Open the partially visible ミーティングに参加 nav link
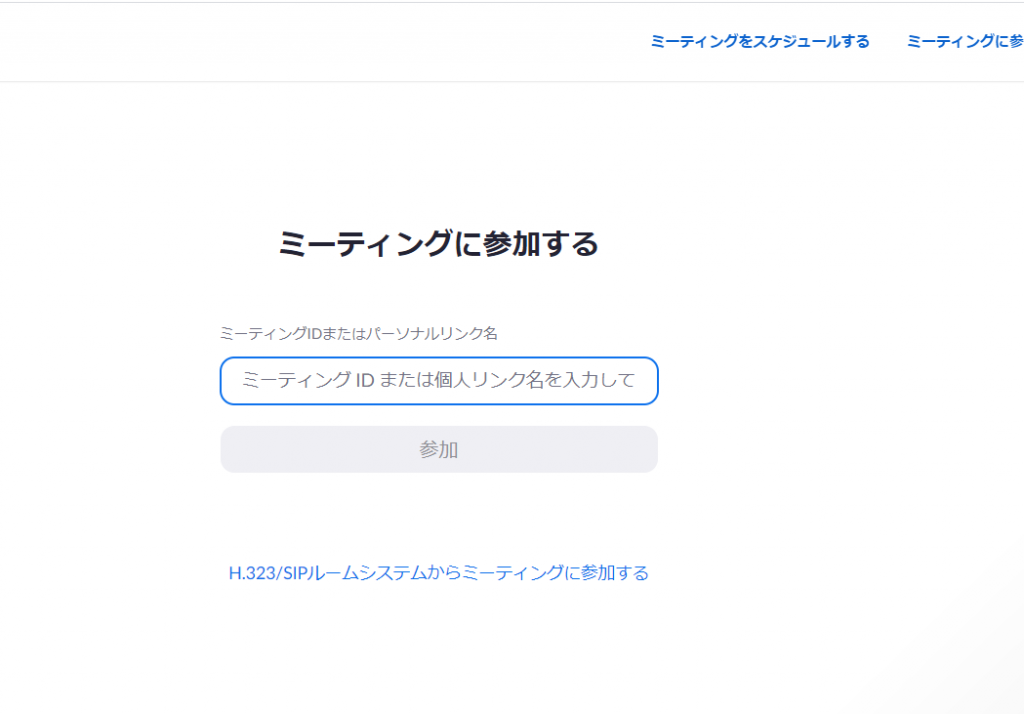 [965, 41]
